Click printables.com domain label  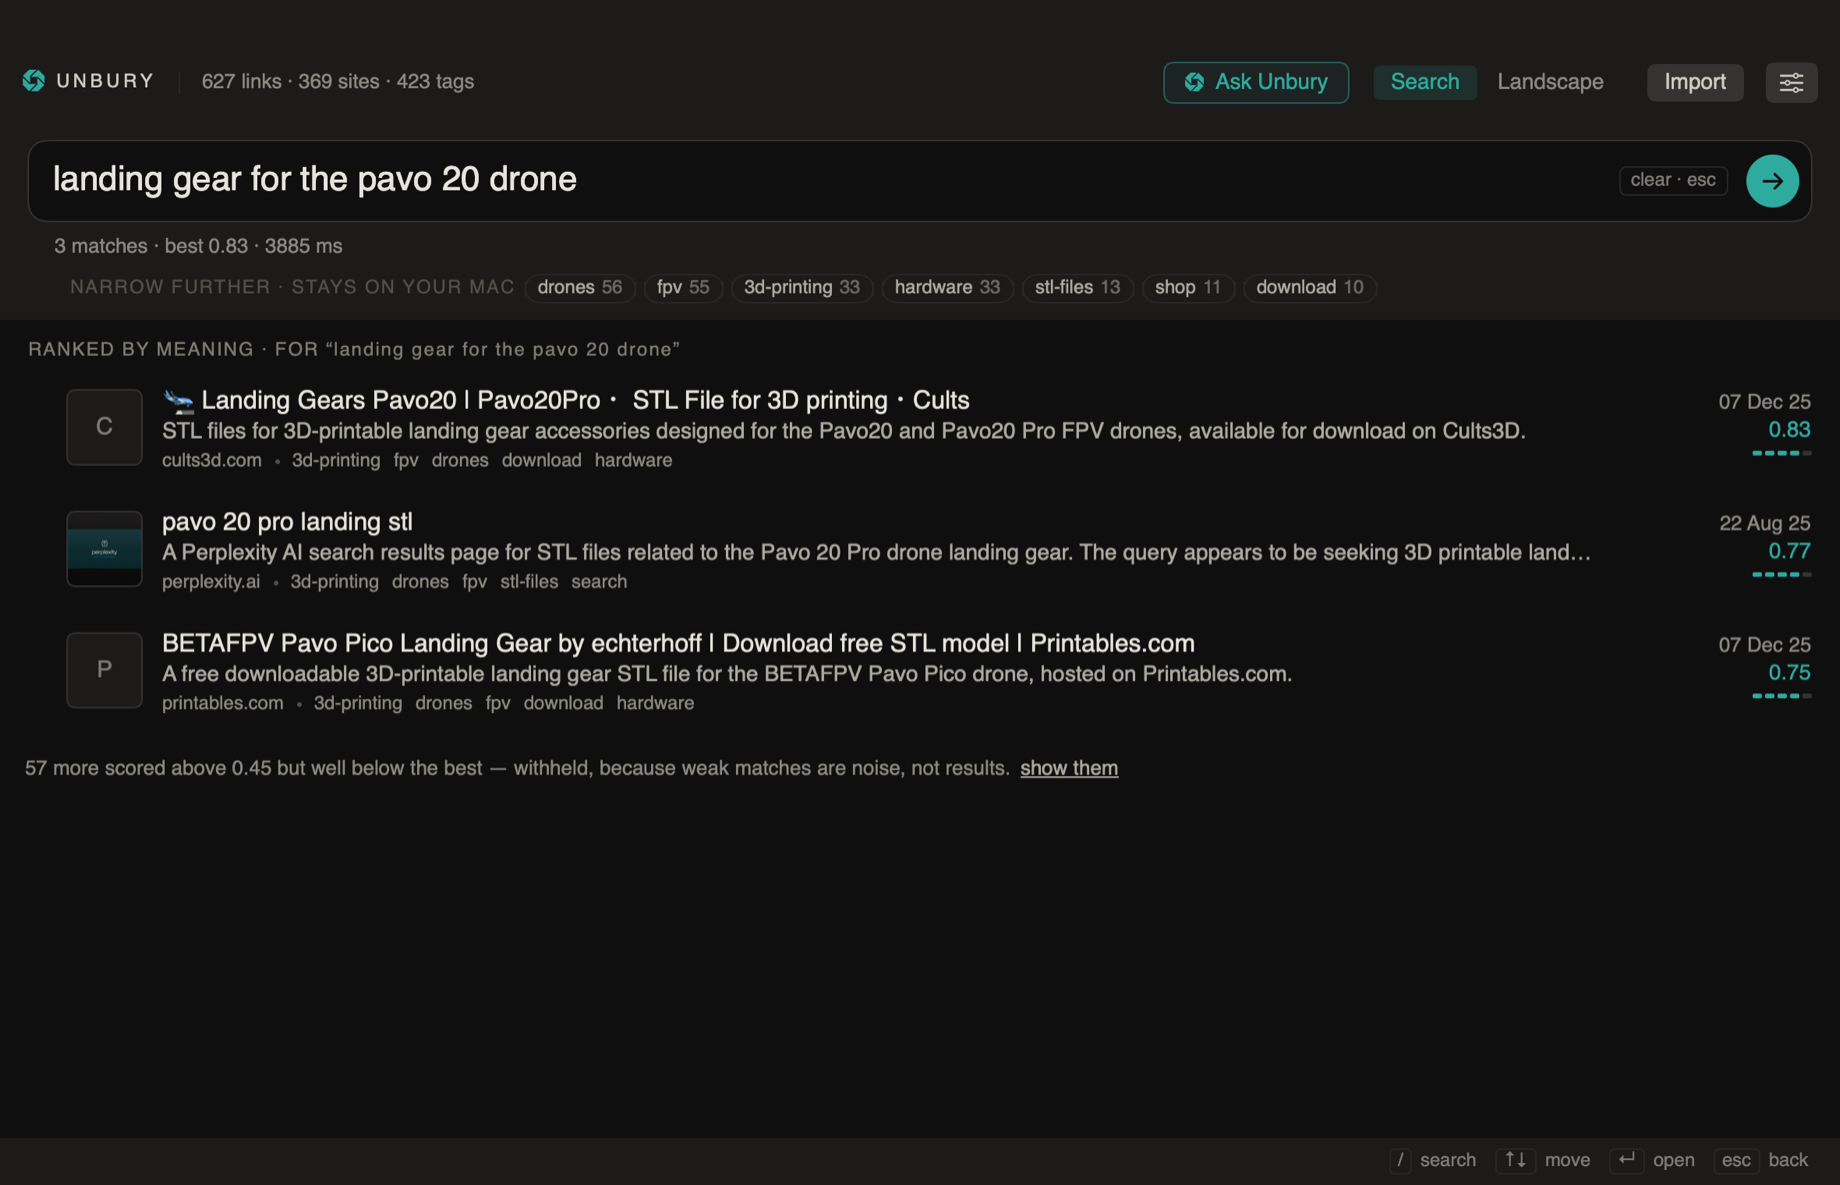pyautogui.click(x=223, y=703)
